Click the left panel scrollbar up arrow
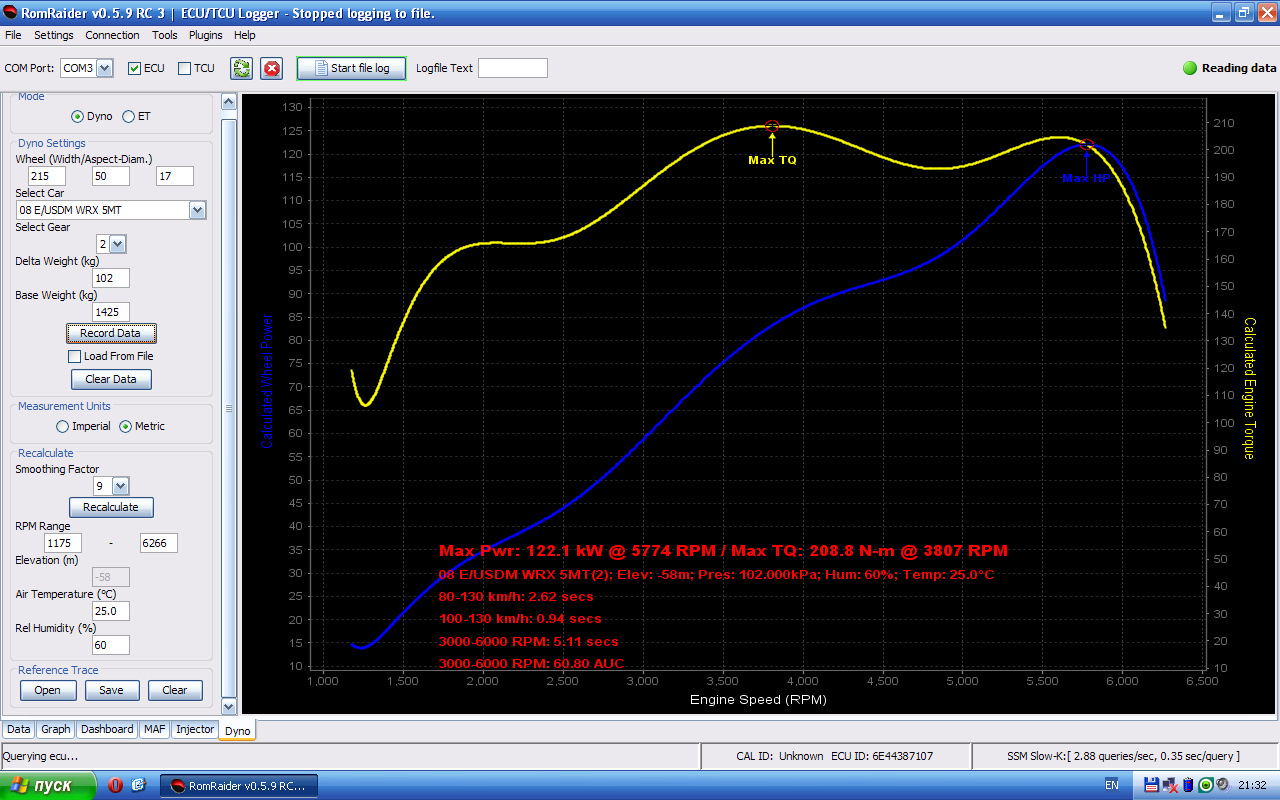 229,102
